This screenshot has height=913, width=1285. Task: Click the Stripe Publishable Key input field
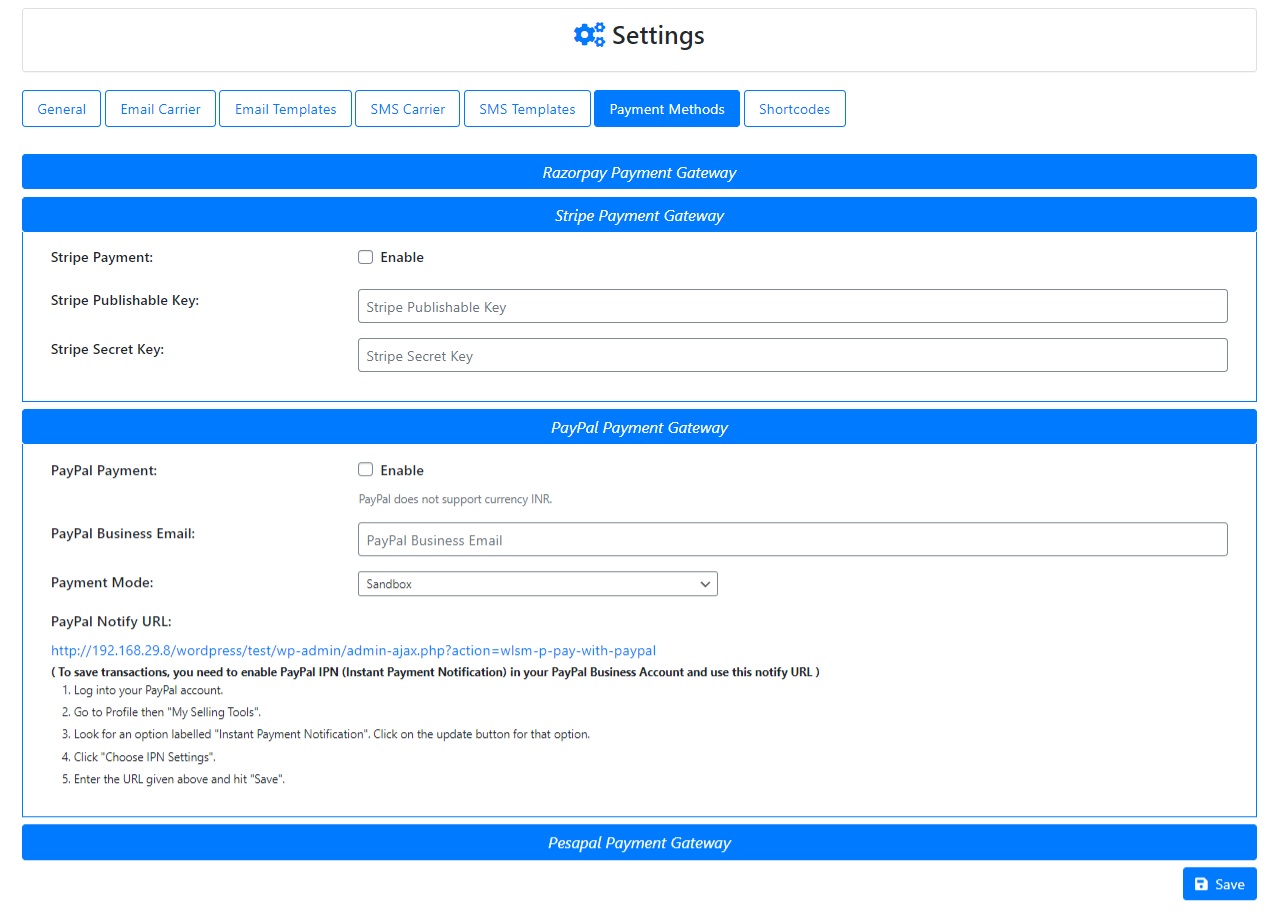click(x=793, y=306)
